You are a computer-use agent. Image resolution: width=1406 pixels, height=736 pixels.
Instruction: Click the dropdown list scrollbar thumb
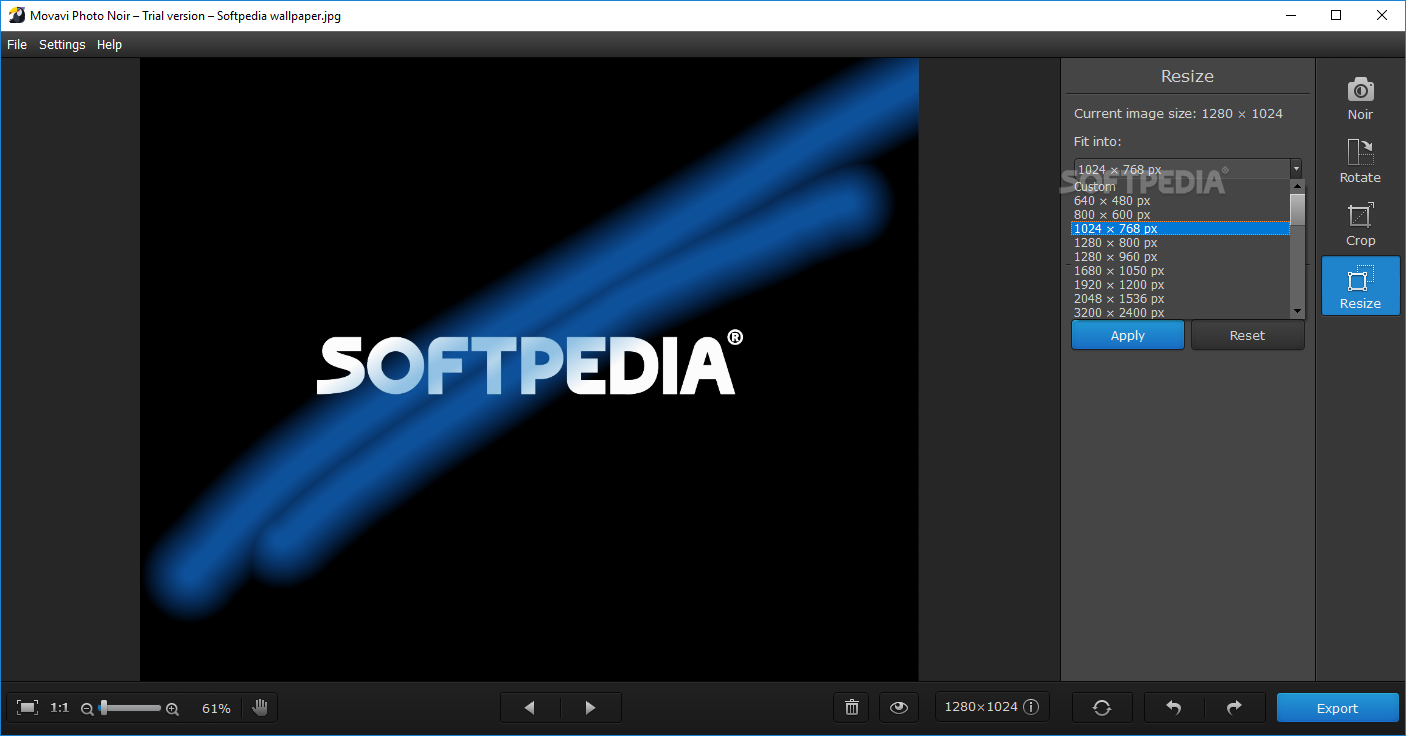point(1297,210)
